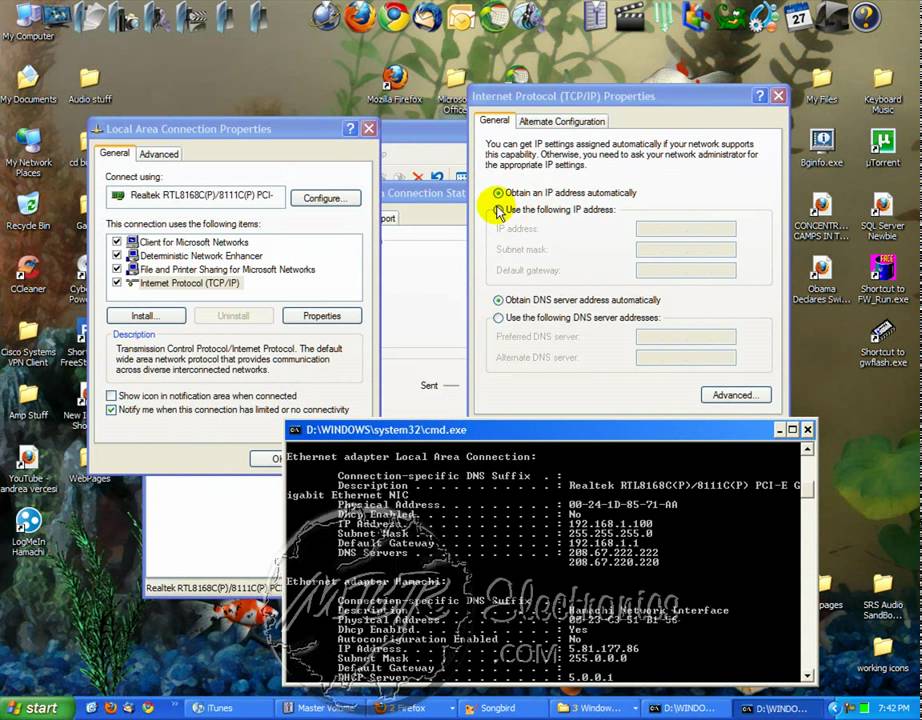Open My Documents desktop icon
The width and height of the screenshot is (922, 720).
point(28,85)
